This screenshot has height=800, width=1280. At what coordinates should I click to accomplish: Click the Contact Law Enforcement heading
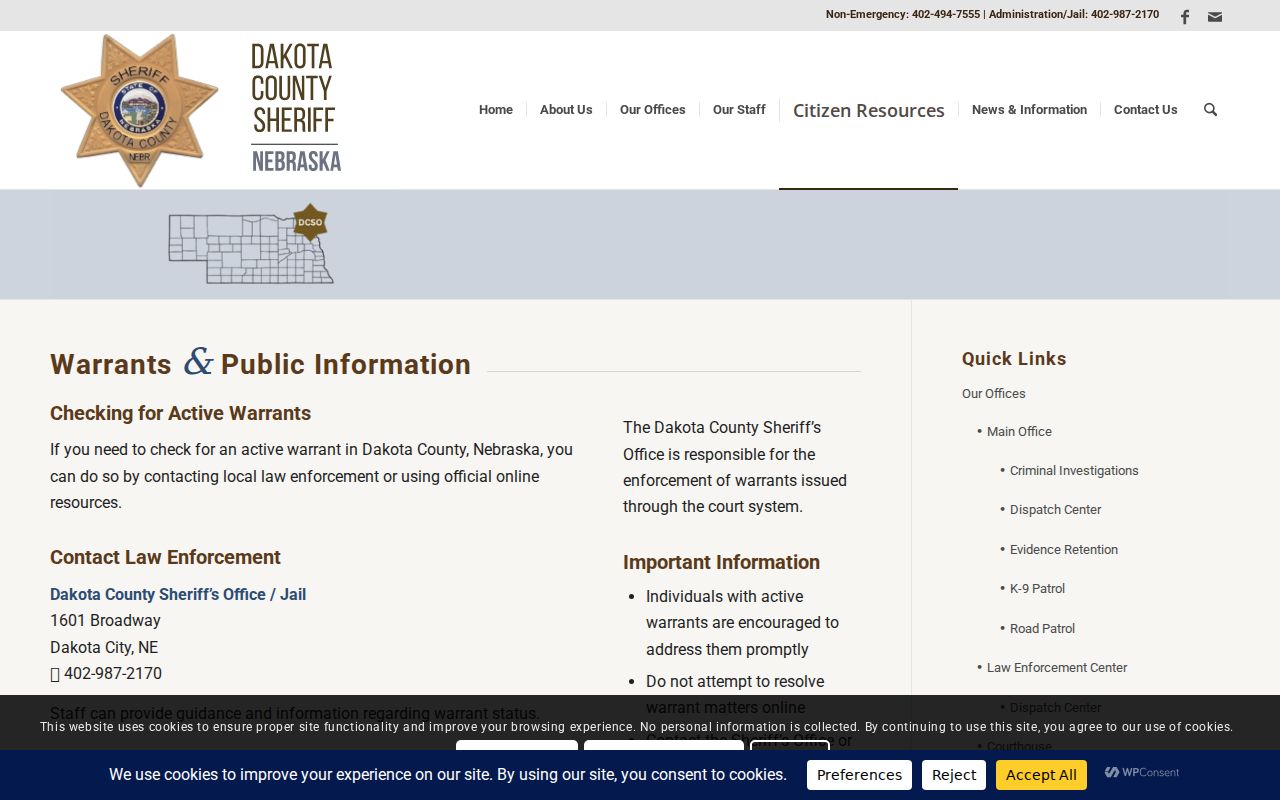coord(165,557)
